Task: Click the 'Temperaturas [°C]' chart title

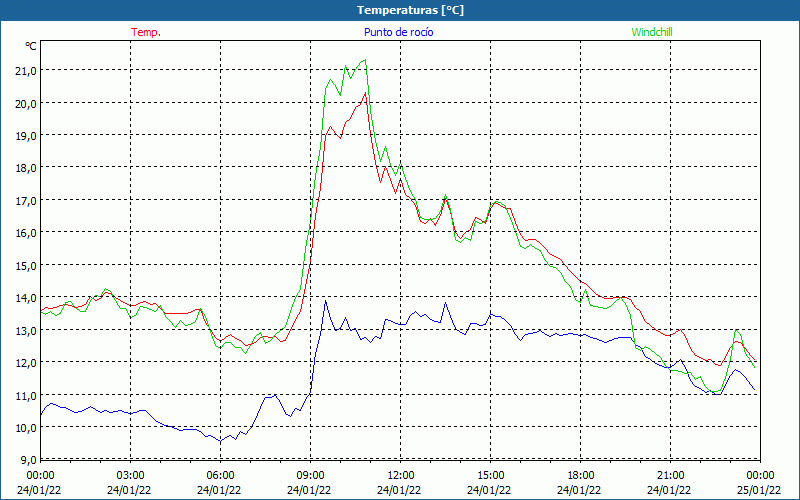Action: (410, 10)
